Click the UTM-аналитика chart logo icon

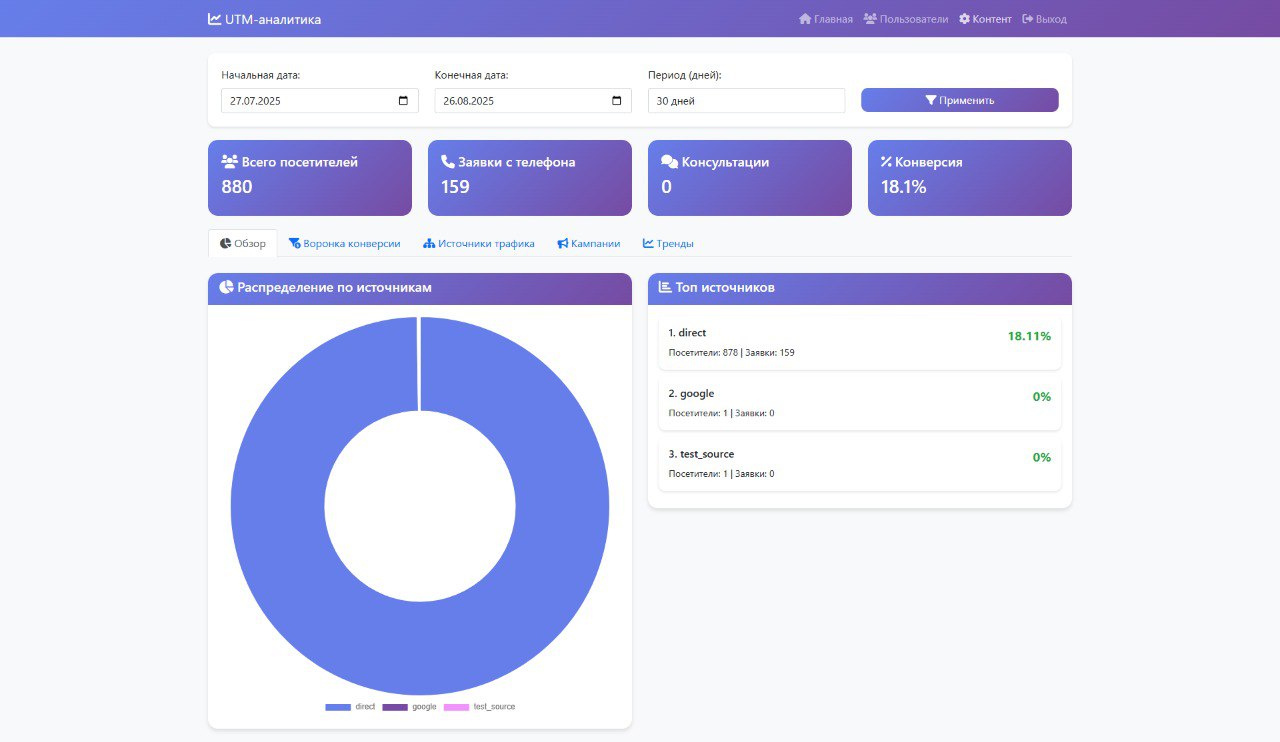[214, 19]
